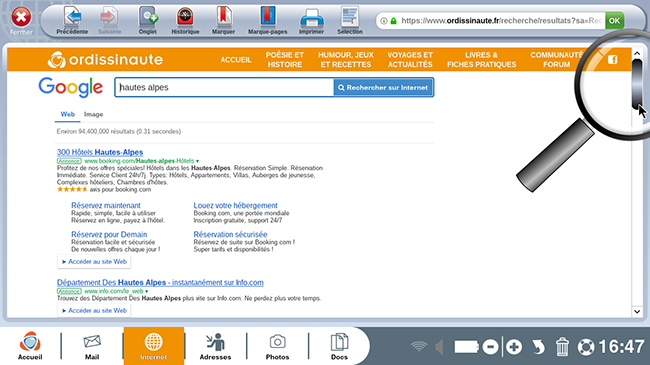Switch to the Image results tab
This screenshot has width=650, height=365.
click(x=93, y=114)
